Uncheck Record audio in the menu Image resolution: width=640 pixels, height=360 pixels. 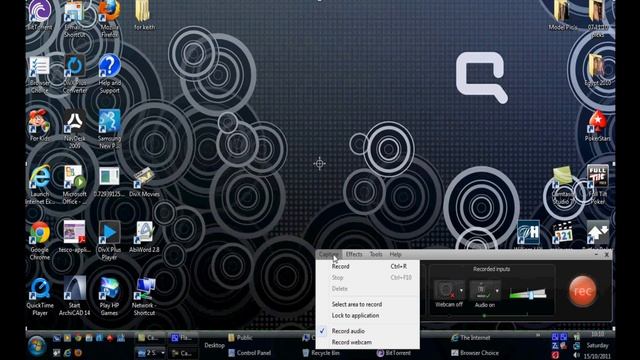tap(367, 331)
